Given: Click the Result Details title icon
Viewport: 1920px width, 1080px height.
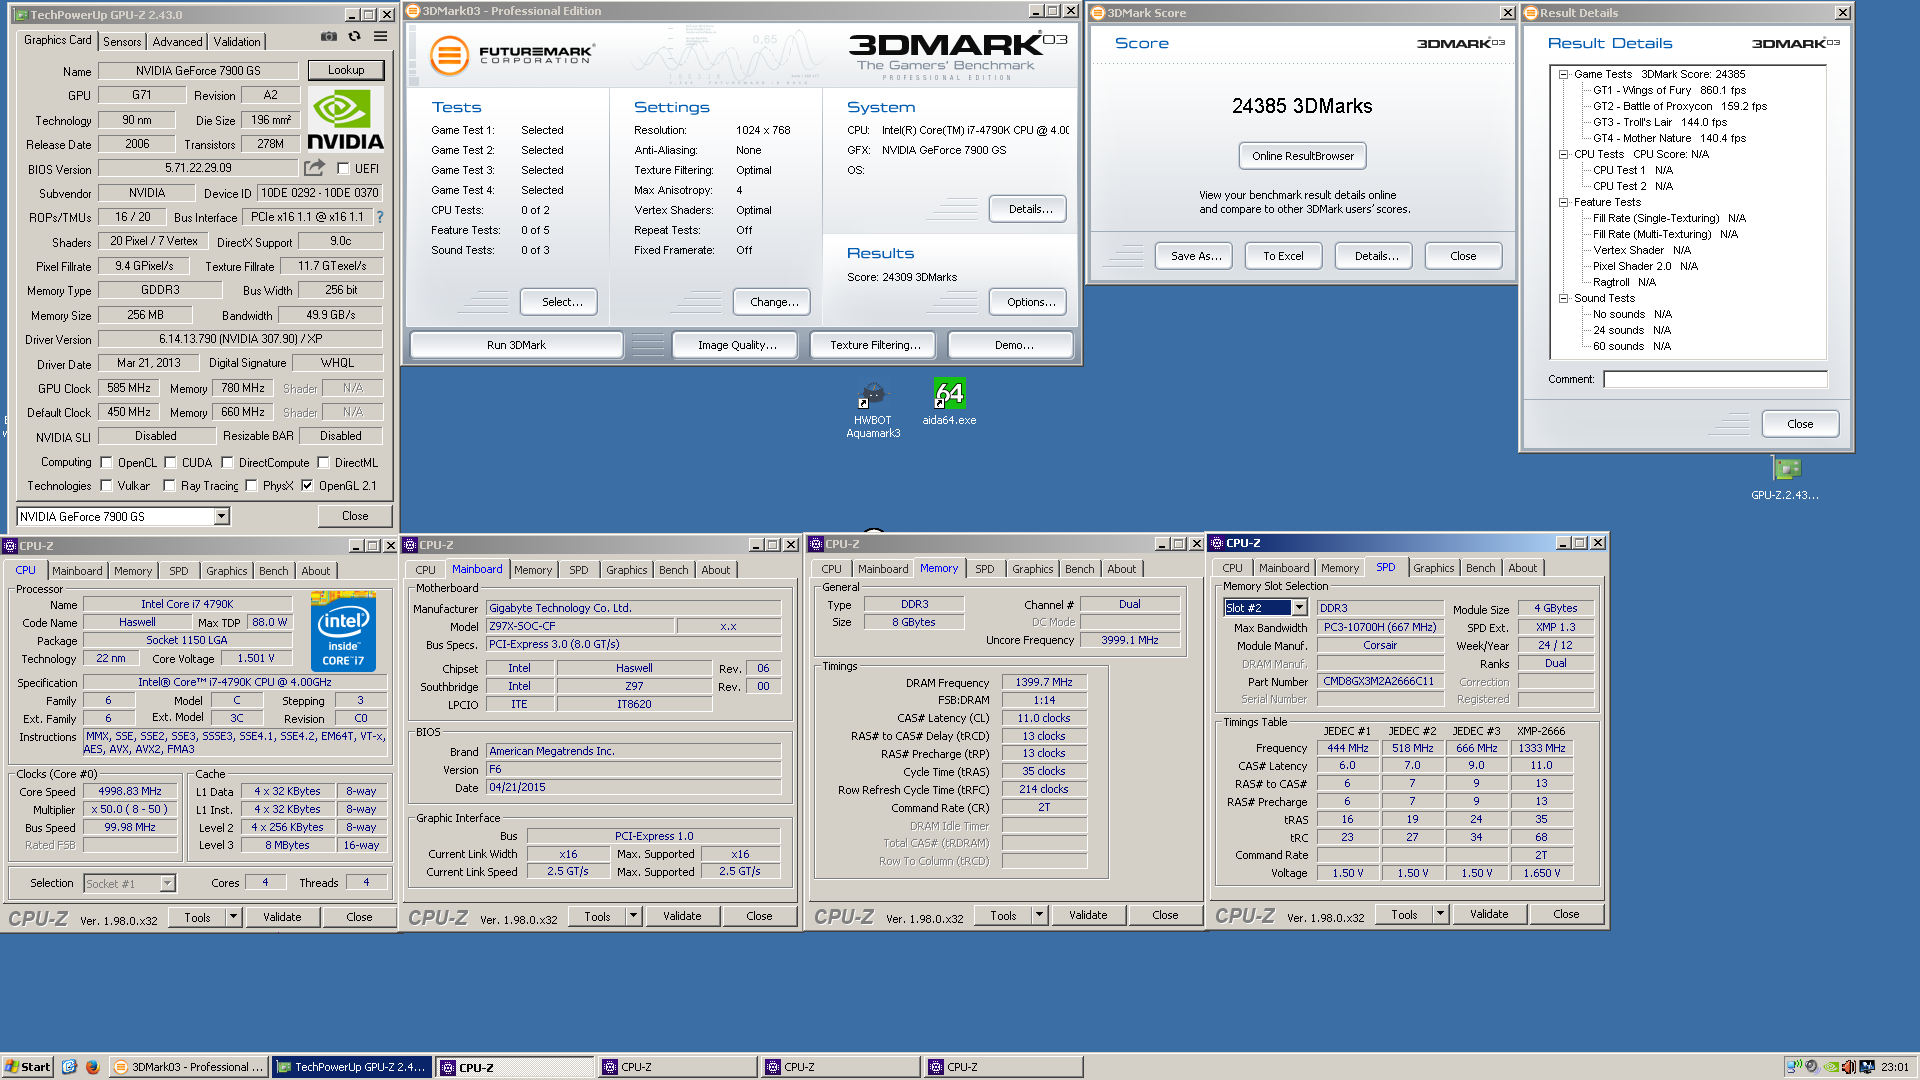Looking at the screenshot, I should coord(1531,13).
